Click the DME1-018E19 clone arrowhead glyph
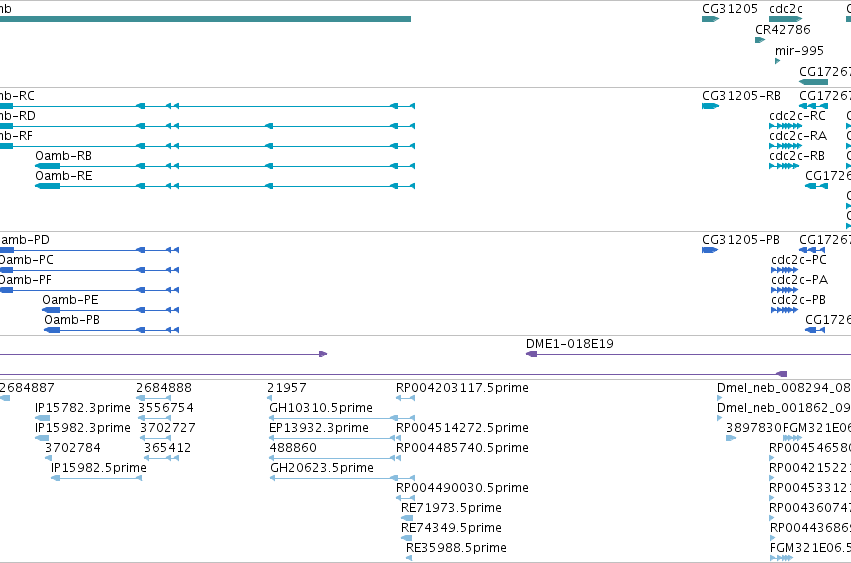The image size is (851, 563). 531,354
